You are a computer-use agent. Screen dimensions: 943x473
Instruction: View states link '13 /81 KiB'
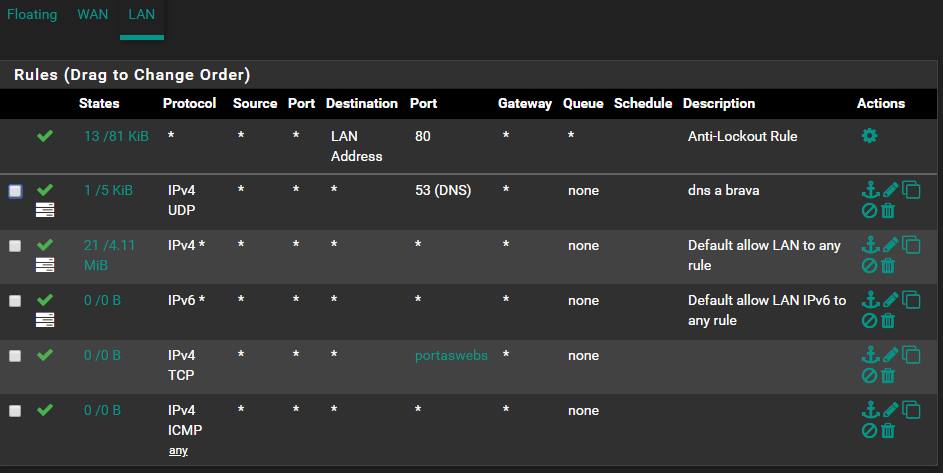tap(116, 136)
